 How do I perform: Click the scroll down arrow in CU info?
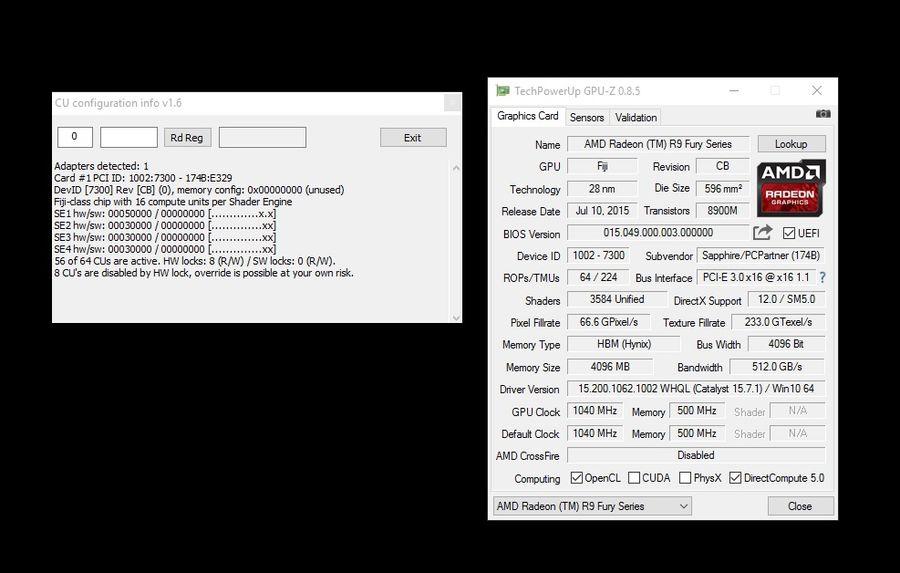[x=456, y=318]
